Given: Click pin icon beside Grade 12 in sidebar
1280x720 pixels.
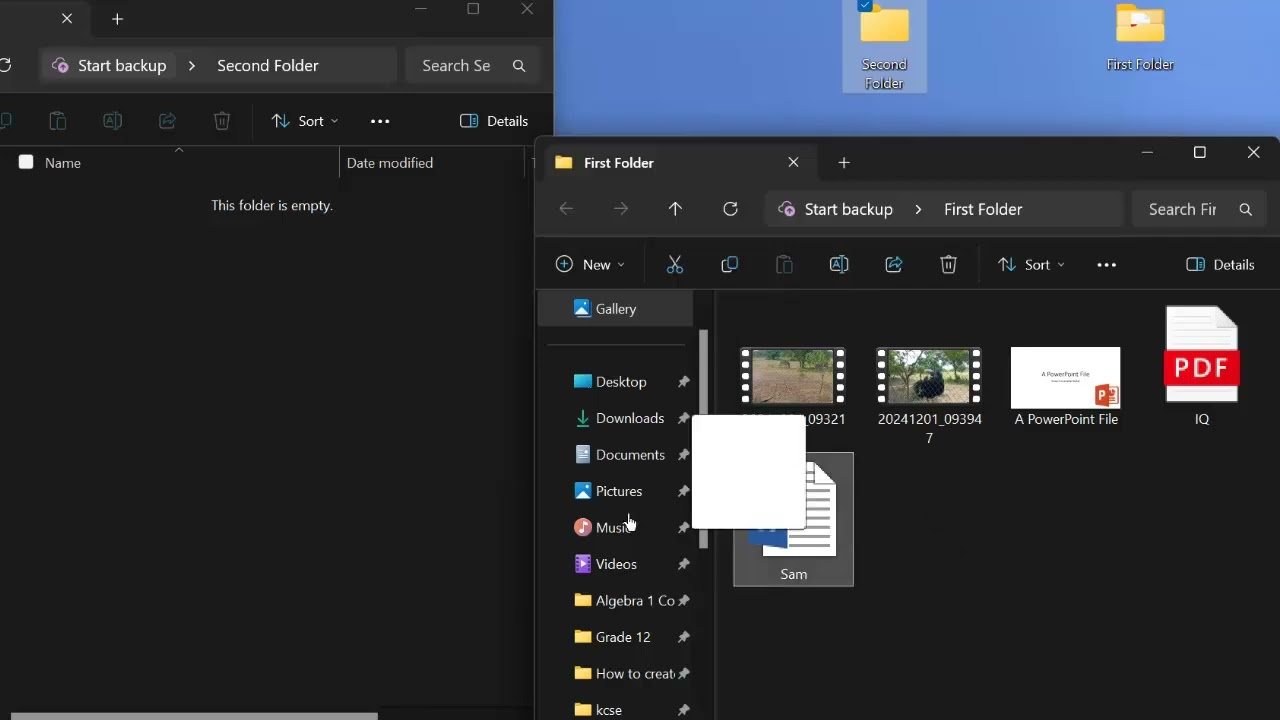Looking at the screenshot, I should (684, 637).
